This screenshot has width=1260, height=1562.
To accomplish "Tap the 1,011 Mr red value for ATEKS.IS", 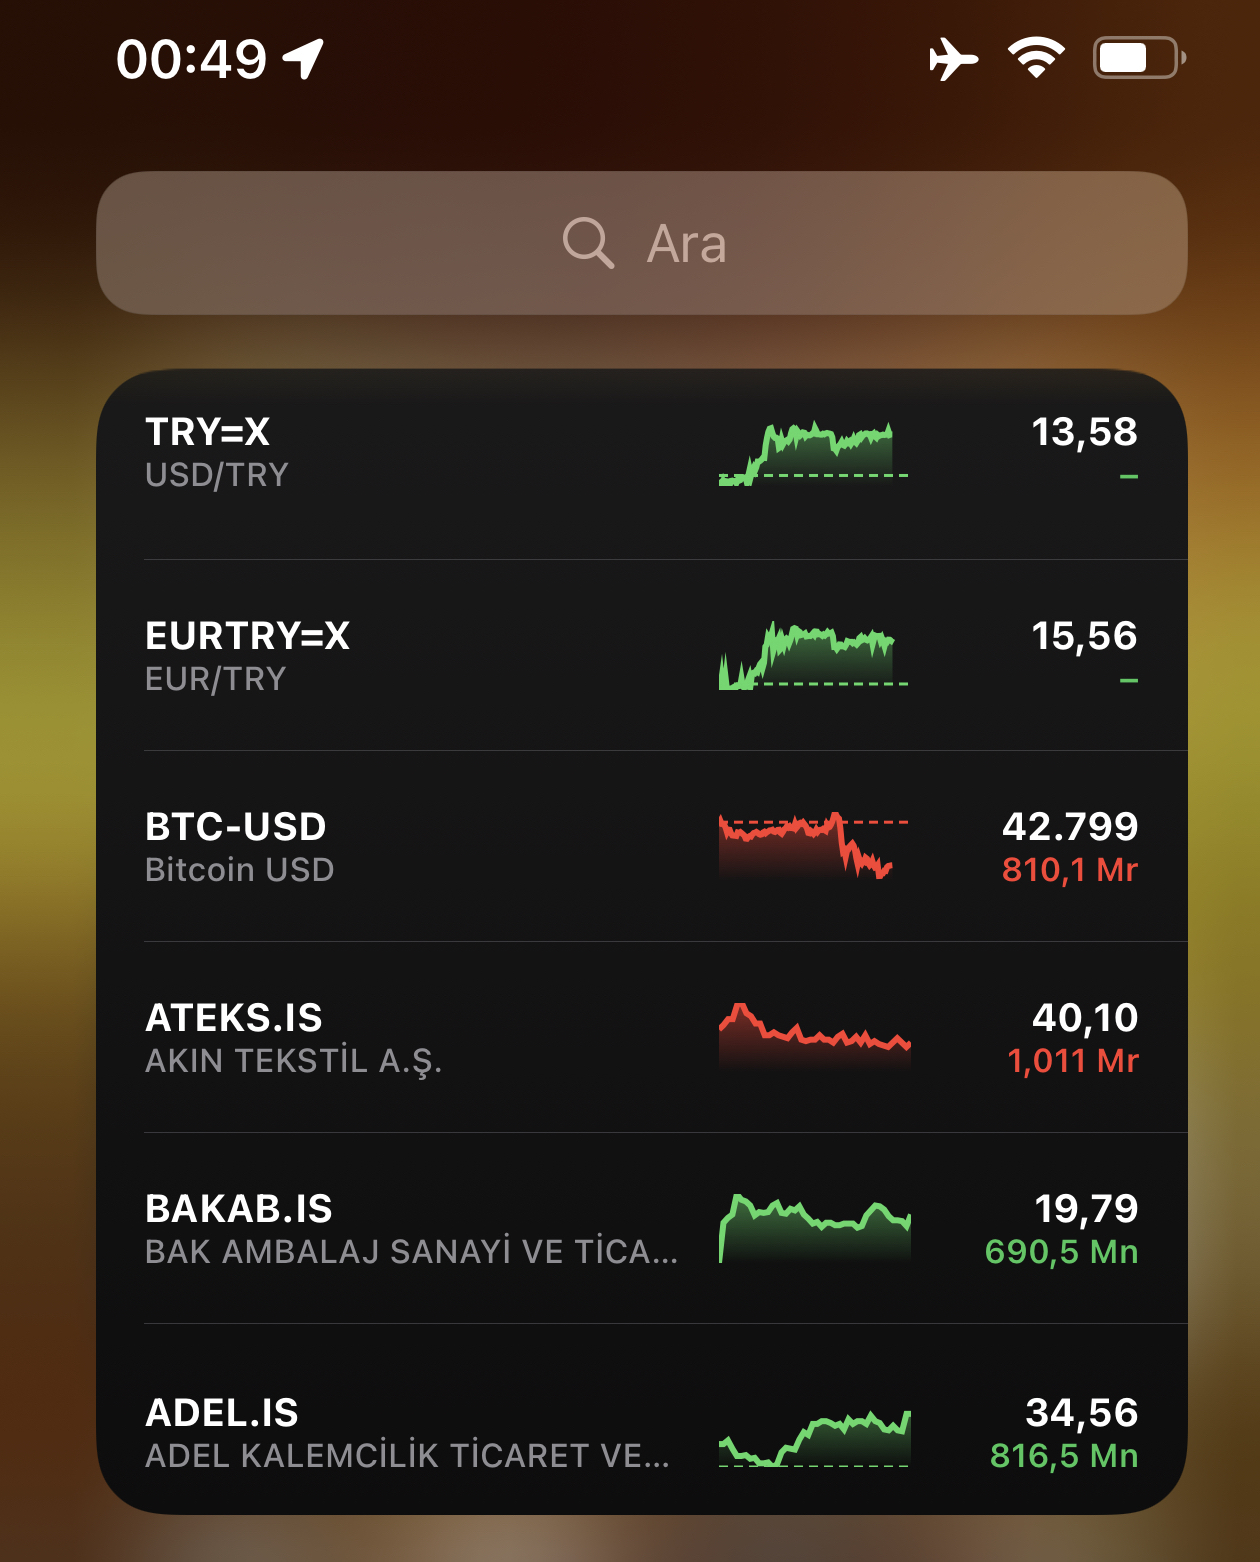I will (x=1073, y=1061).
